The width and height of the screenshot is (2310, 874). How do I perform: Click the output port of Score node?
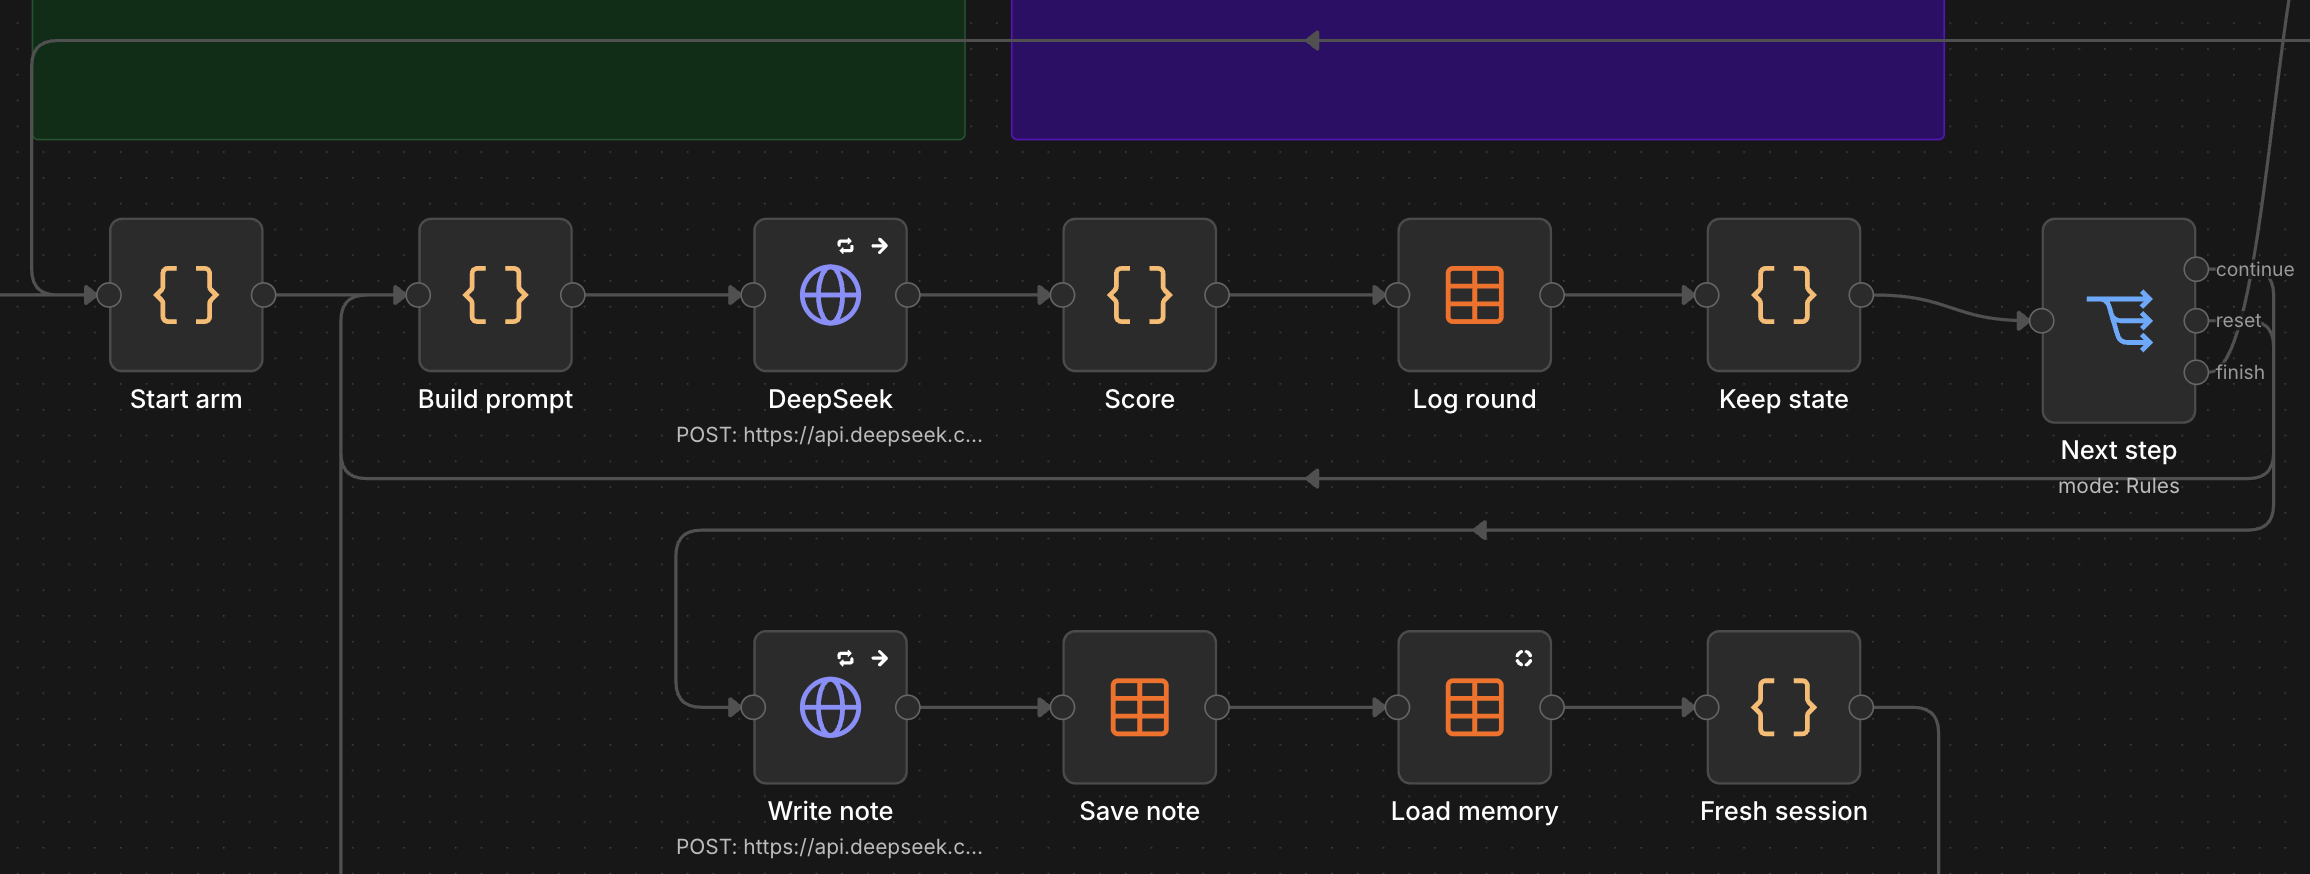coord(1216,295)
